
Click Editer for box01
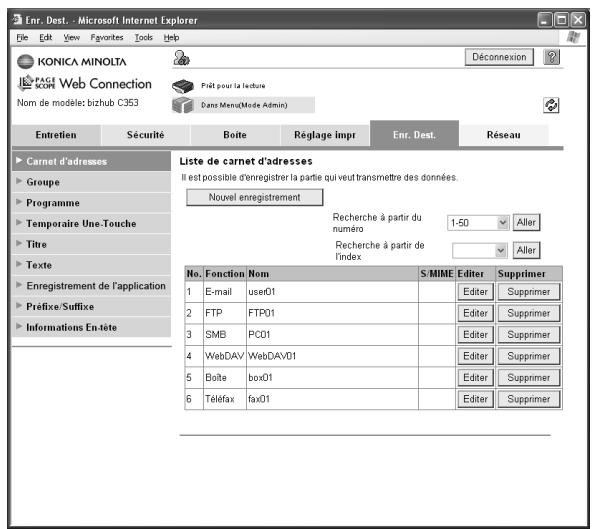click(475, 378)
